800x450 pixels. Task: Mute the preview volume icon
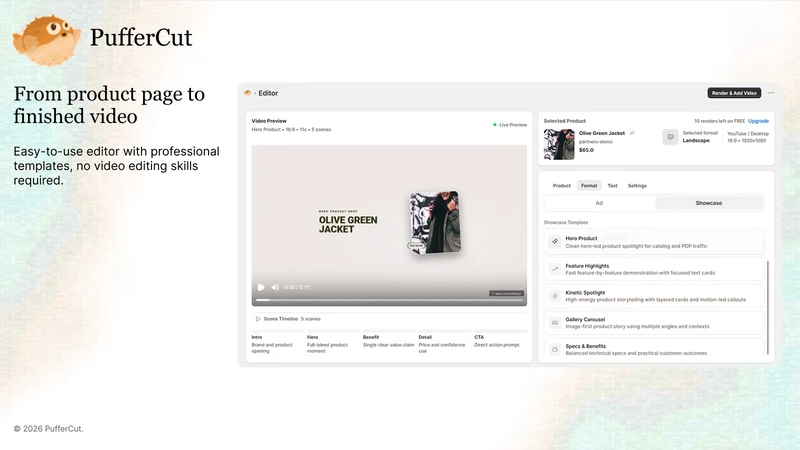(x=275, y=287)
